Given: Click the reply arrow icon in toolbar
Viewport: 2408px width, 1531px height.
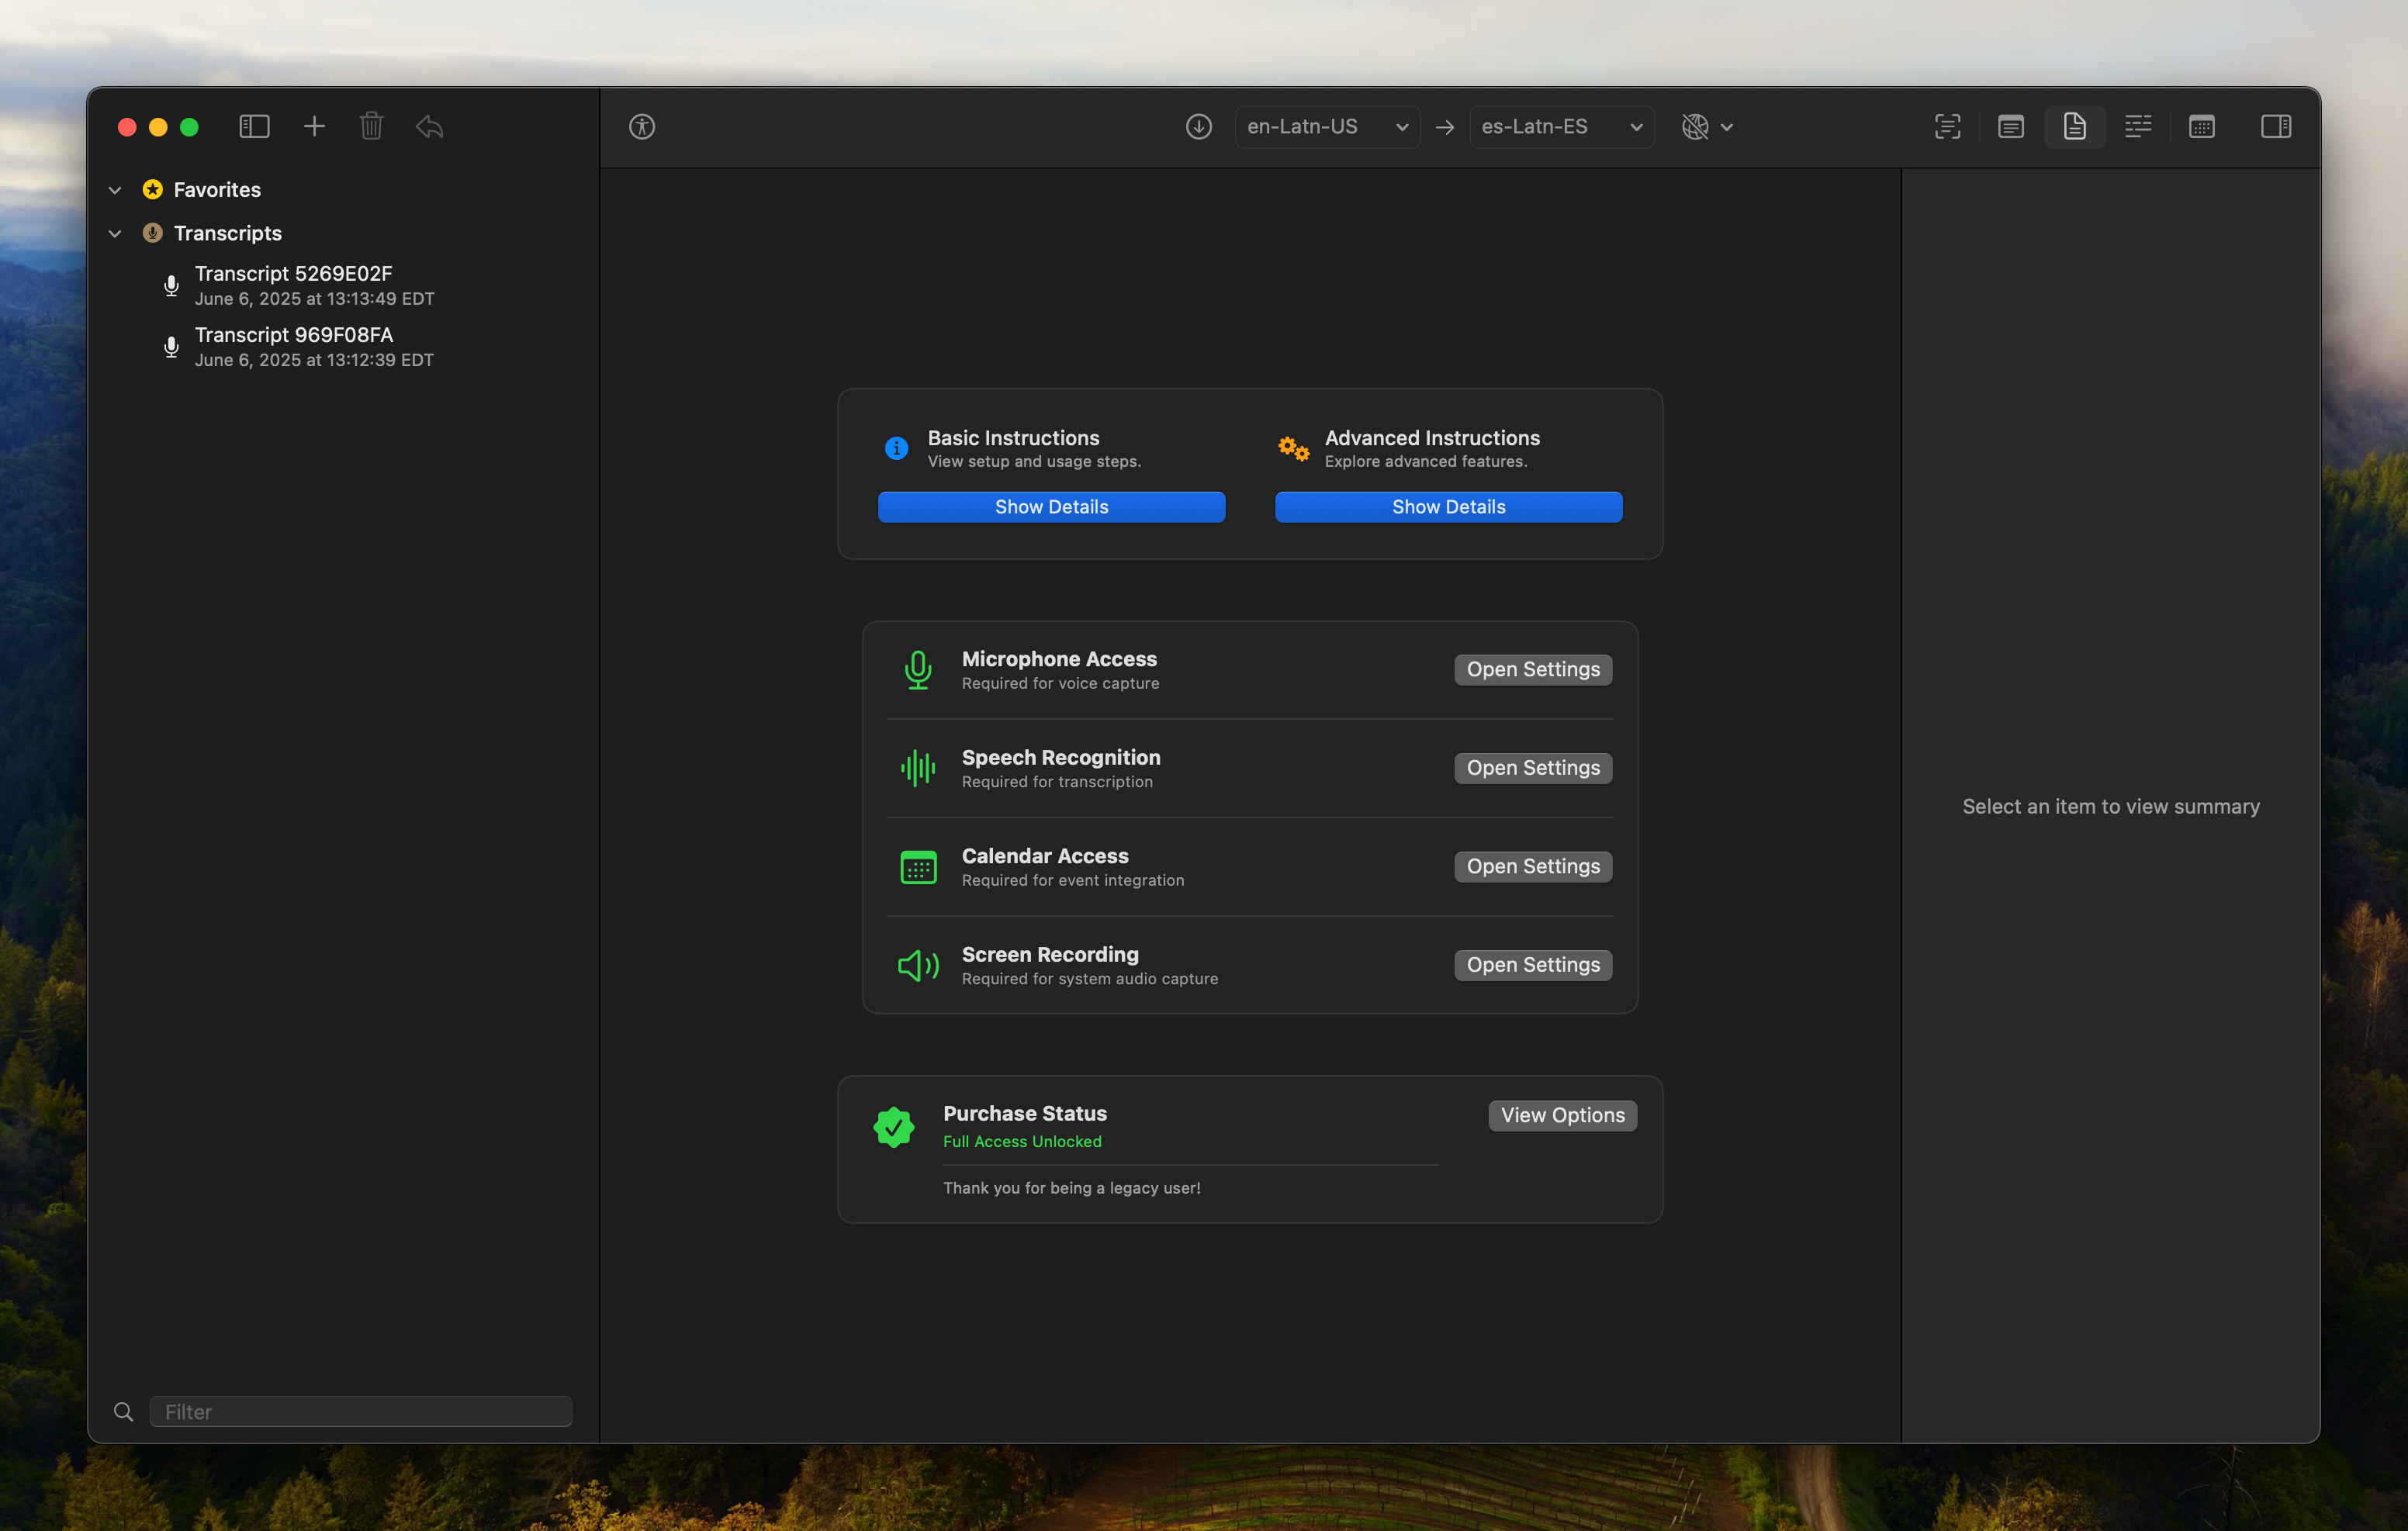Looking at the screenshot, I should (430, 127).
